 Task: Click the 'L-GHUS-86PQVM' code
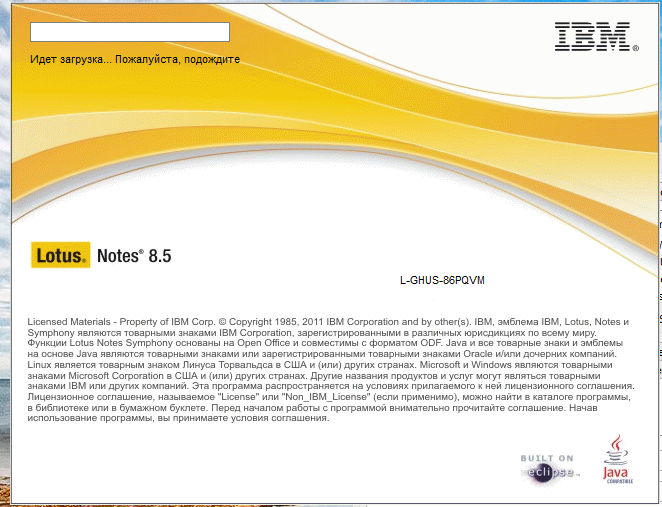(x=442, y=280)
